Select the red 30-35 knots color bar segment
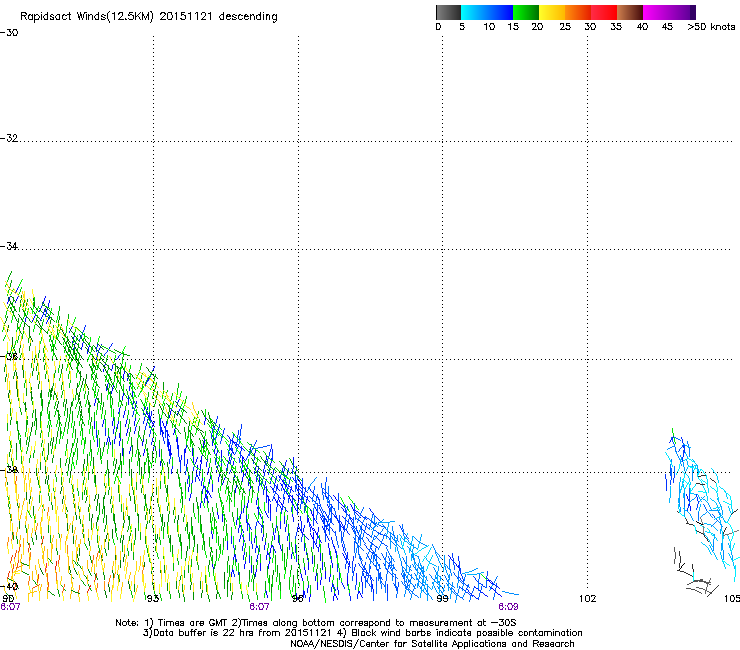The image size is (740, 650). point(604,12)
